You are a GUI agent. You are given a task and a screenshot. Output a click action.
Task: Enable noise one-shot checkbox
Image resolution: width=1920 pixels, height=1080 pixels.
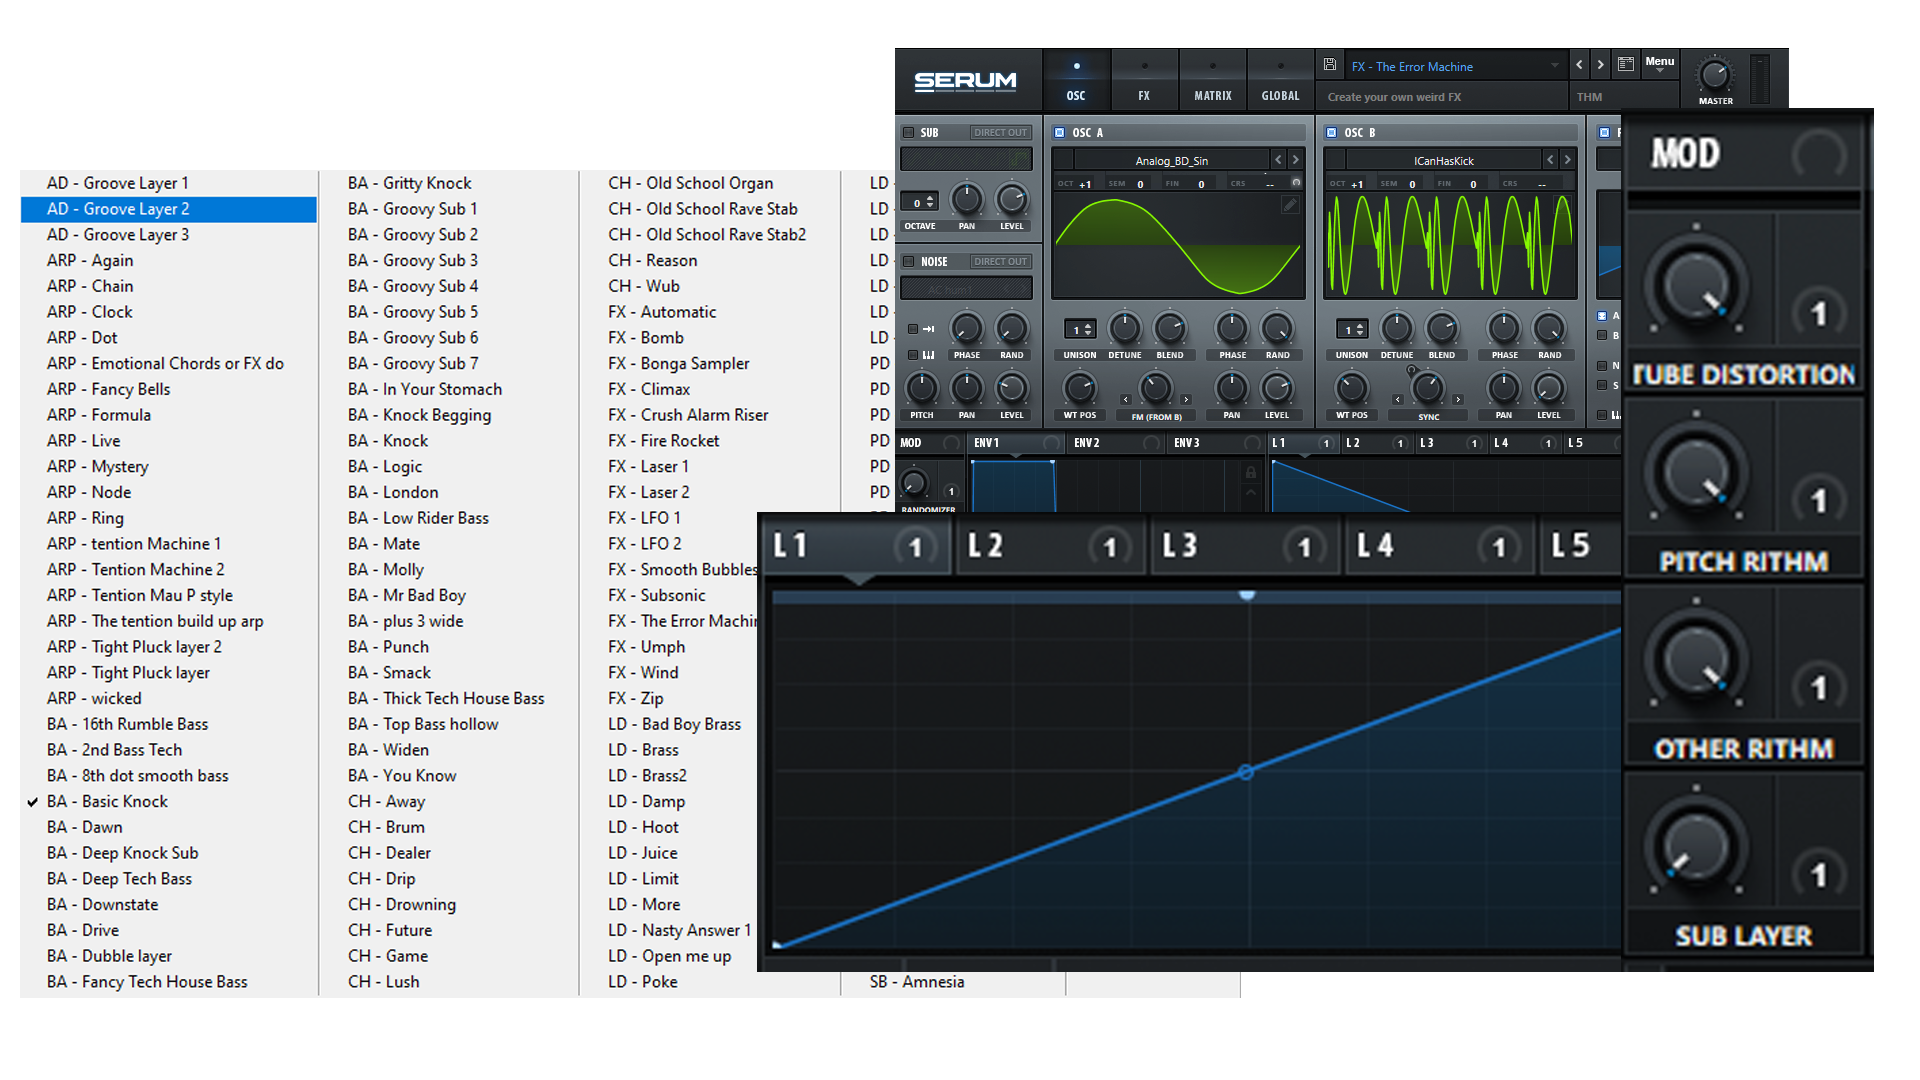tap(913, 329)
